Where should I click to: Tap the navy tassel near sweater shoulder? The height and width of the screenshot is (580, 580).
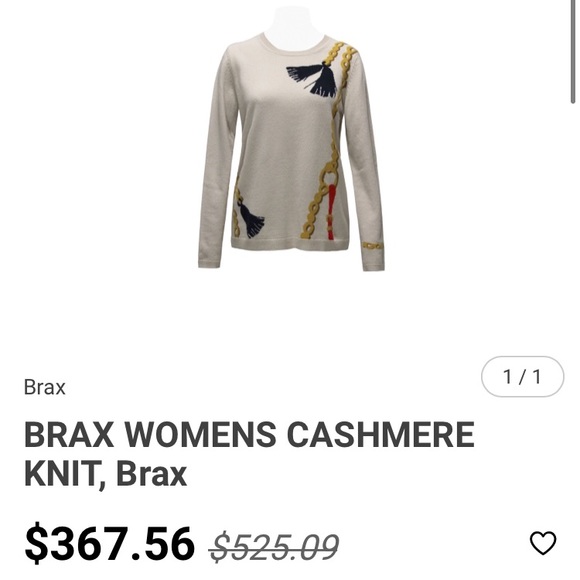[313, 79]
